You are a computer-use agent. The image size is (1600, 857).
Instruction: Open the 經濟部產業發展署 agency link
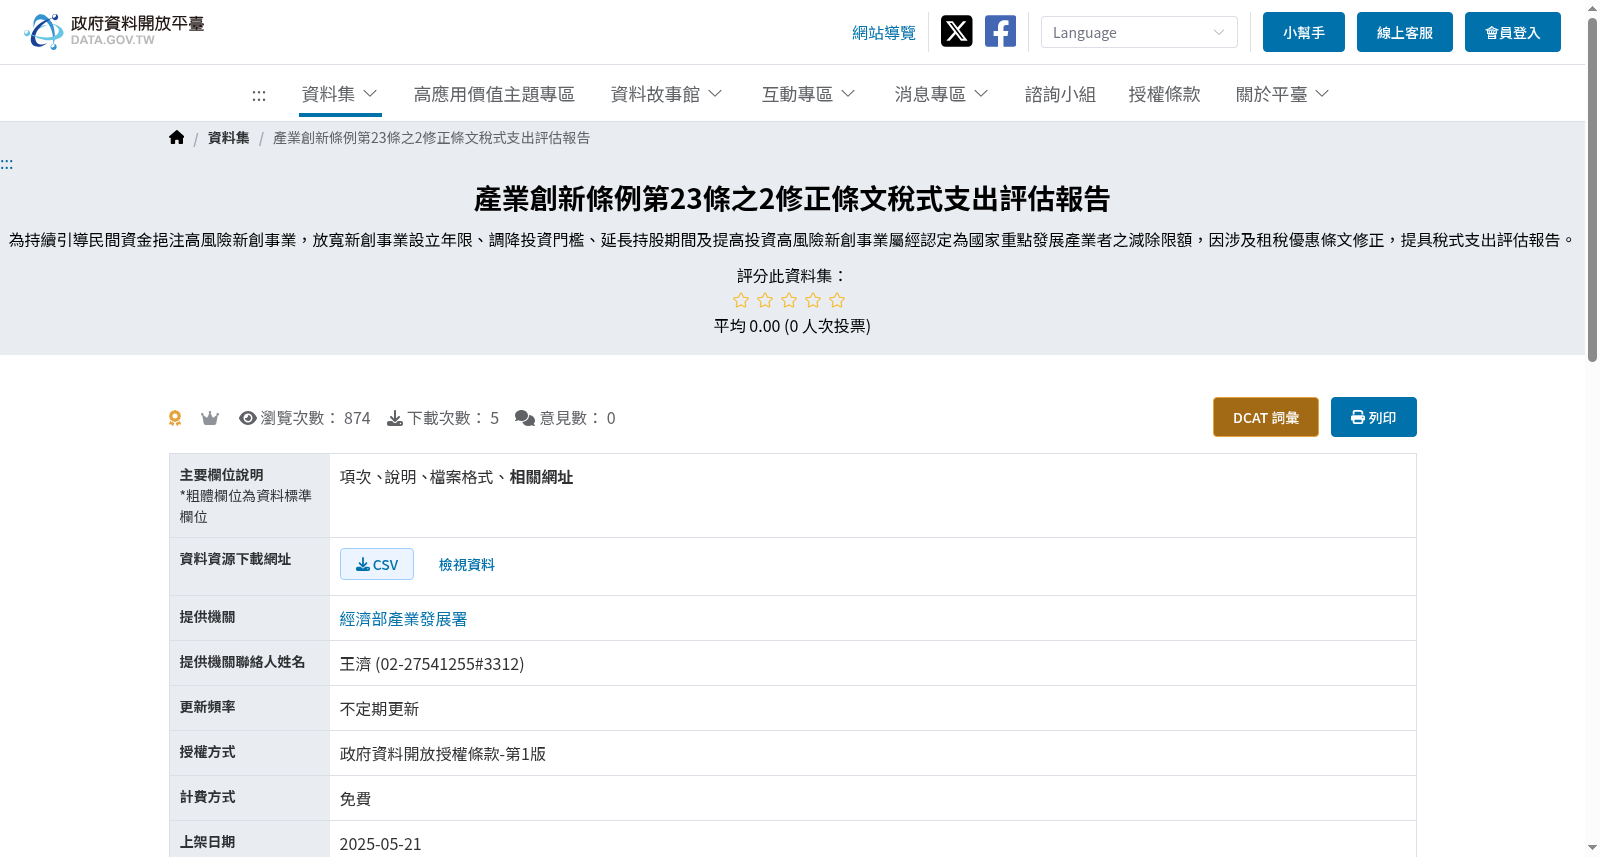[x=403, y=619]
